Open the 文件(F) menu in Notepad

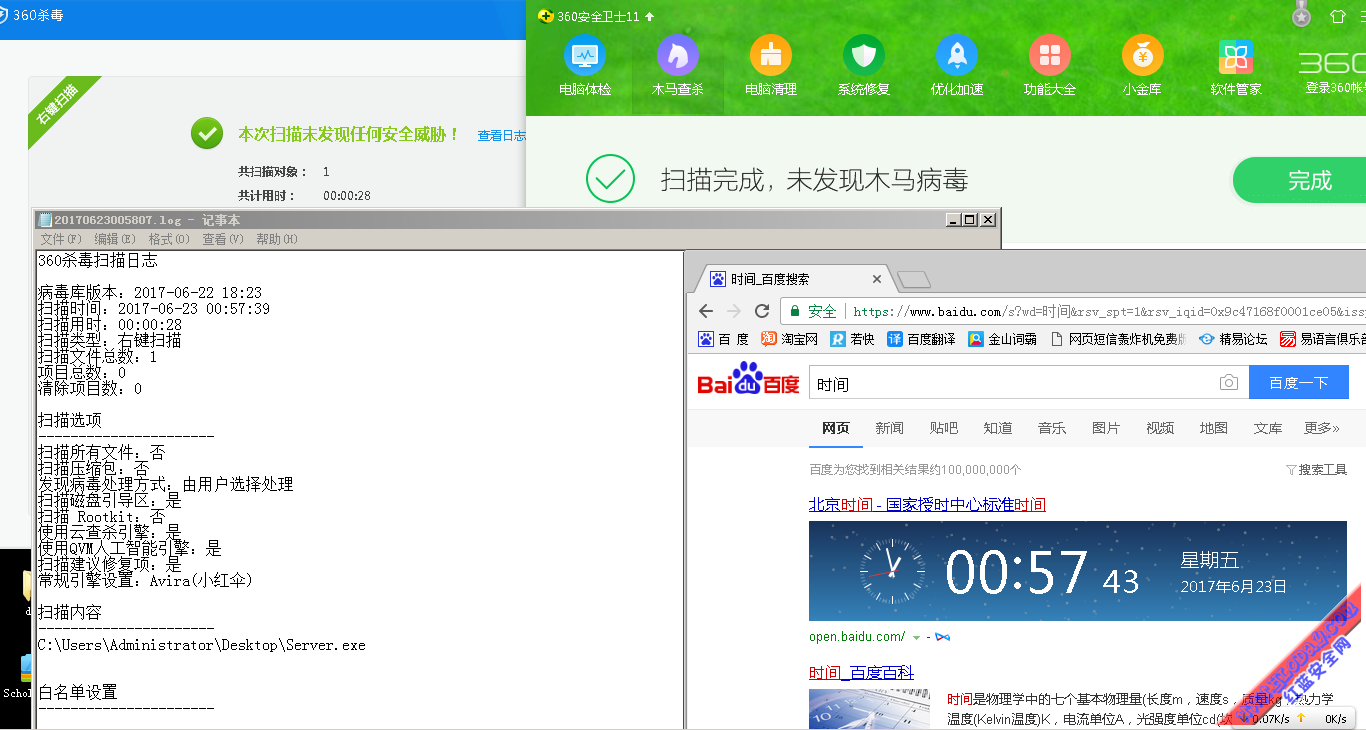coord(61,239)
